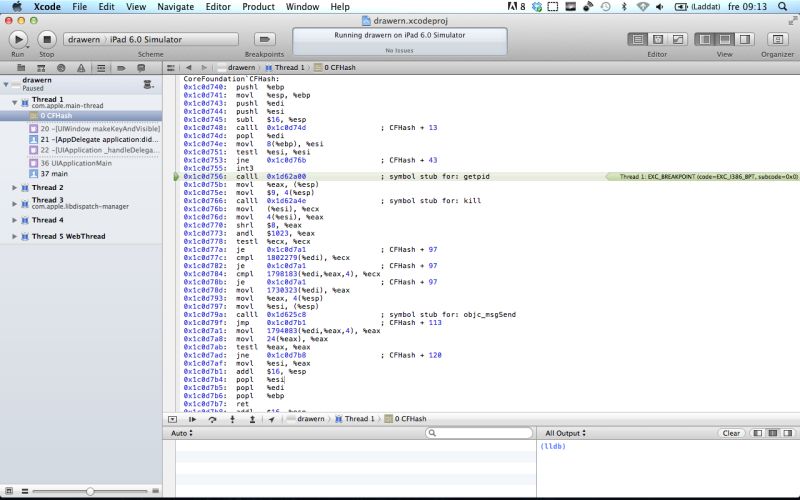Select frame 36 UIApplicationMain
The image size is (800, 500).
click(x=70, y=163)
